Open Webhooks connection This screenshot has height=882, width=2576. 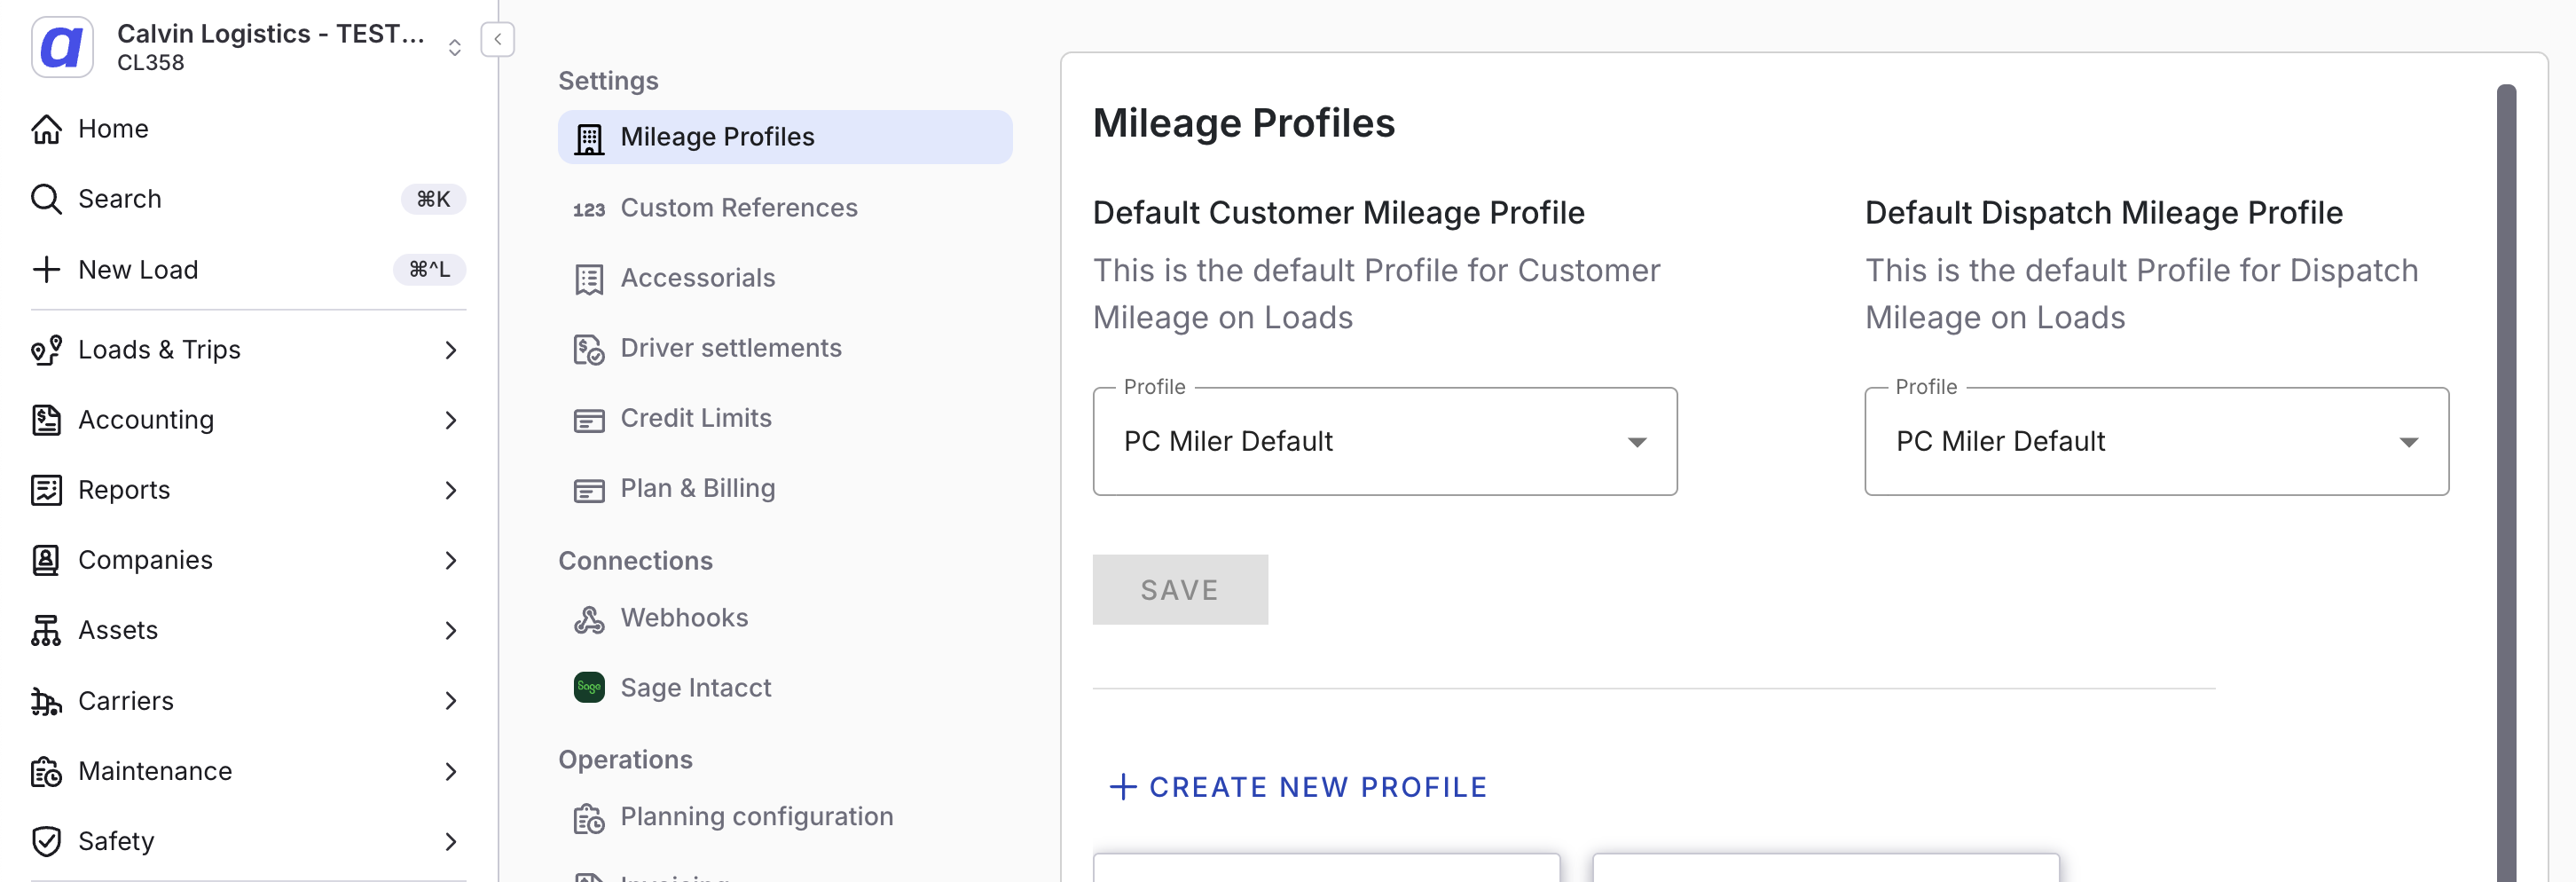point(785,617)
